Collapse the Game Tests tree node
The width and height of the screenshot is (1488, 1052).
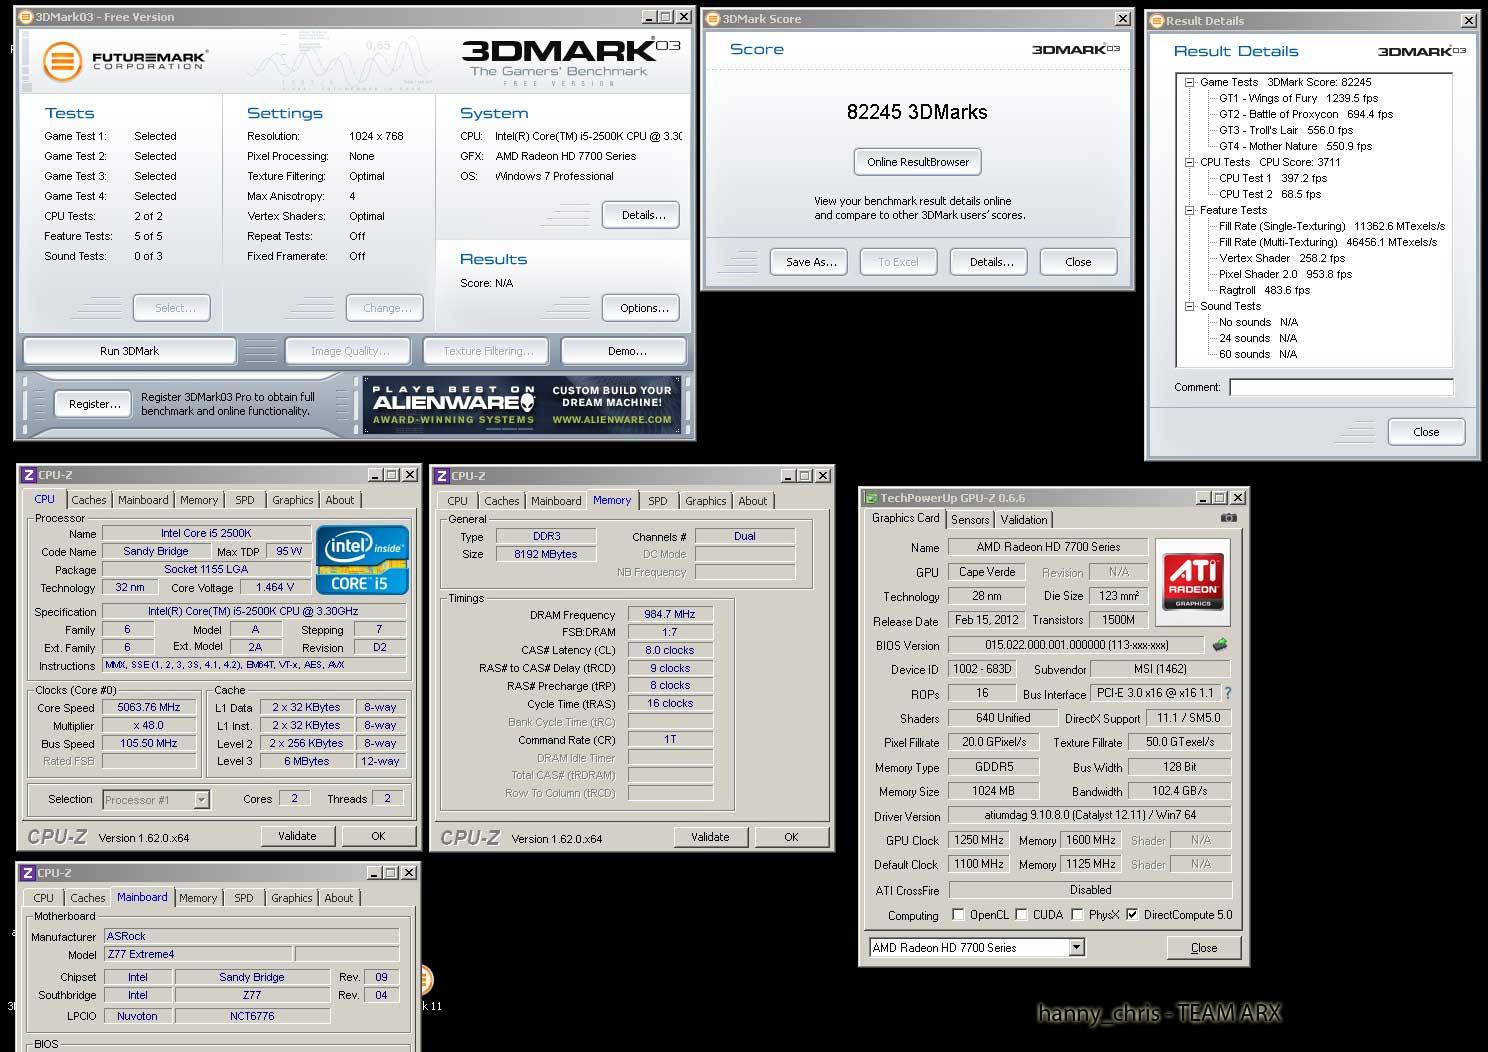click(x=1189, y=82)
